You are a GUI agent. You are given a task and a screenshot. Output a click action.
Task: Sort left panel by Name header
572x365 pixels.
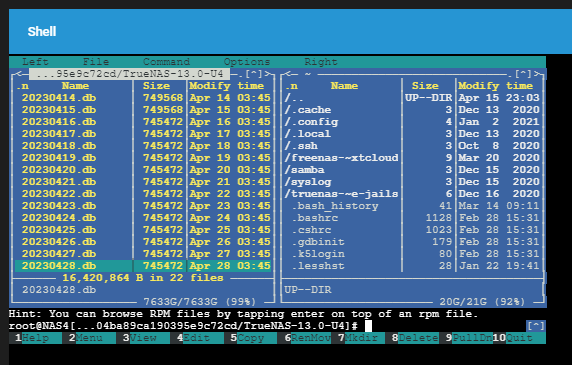click(75, 86)
